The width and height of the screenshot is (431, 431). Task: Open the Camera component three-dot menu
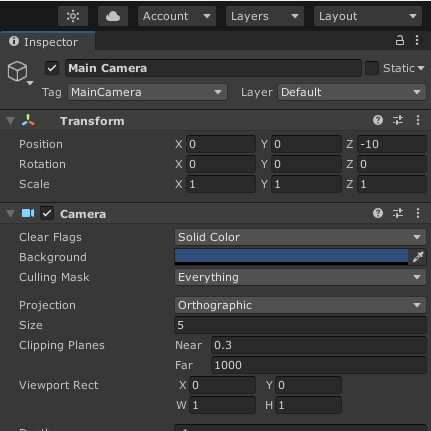pyautogui.click(x=418, y=213)
